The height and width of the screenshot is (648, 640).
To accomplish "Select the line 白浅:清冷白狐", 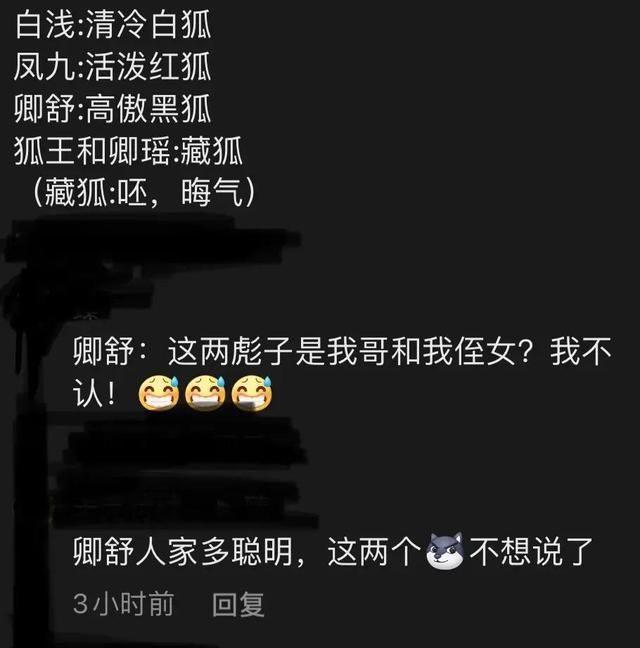I will 113,25.
